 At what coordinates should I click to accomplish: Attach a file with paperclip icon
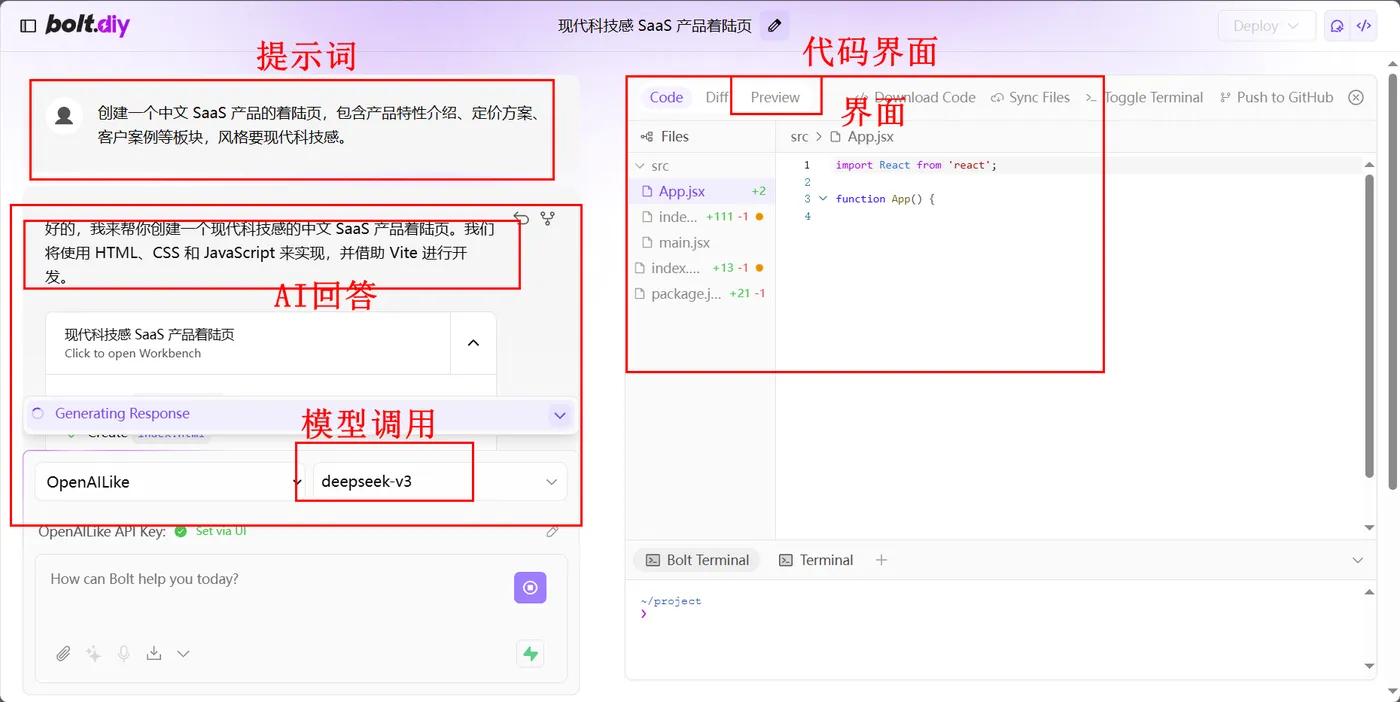(63, 654)
